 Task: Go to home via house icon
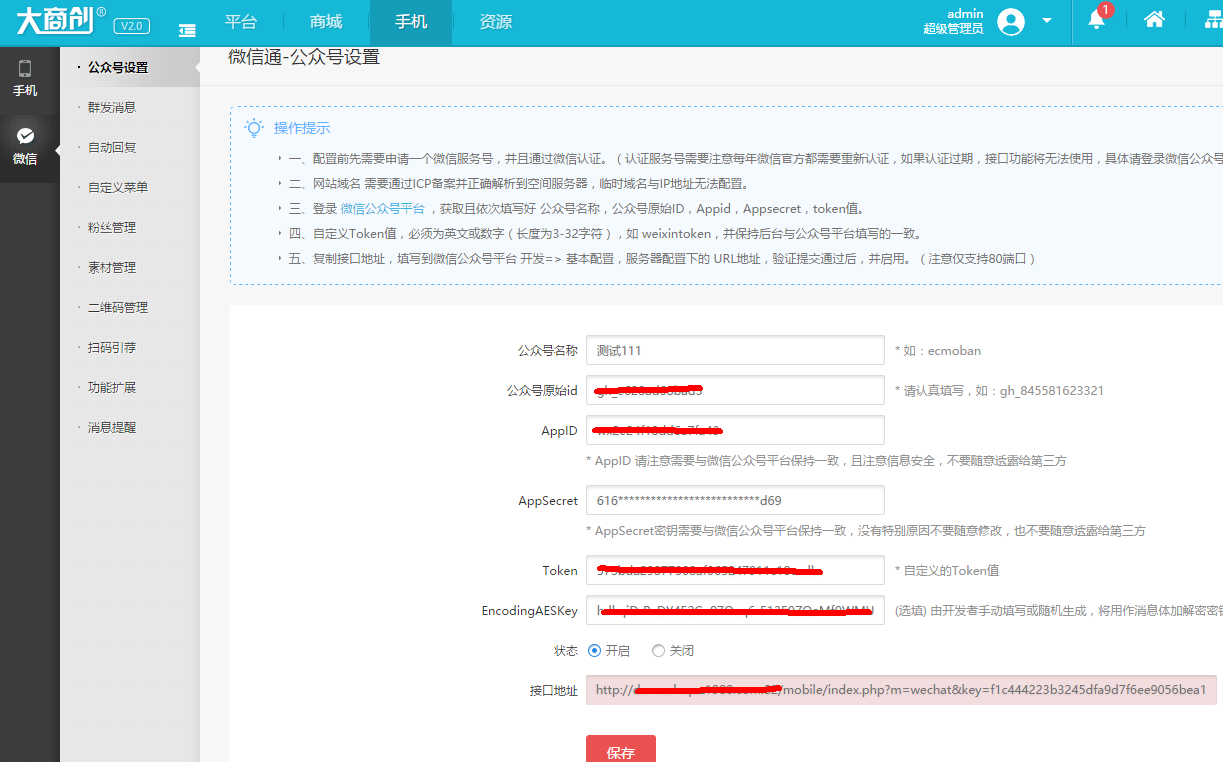1154,20
